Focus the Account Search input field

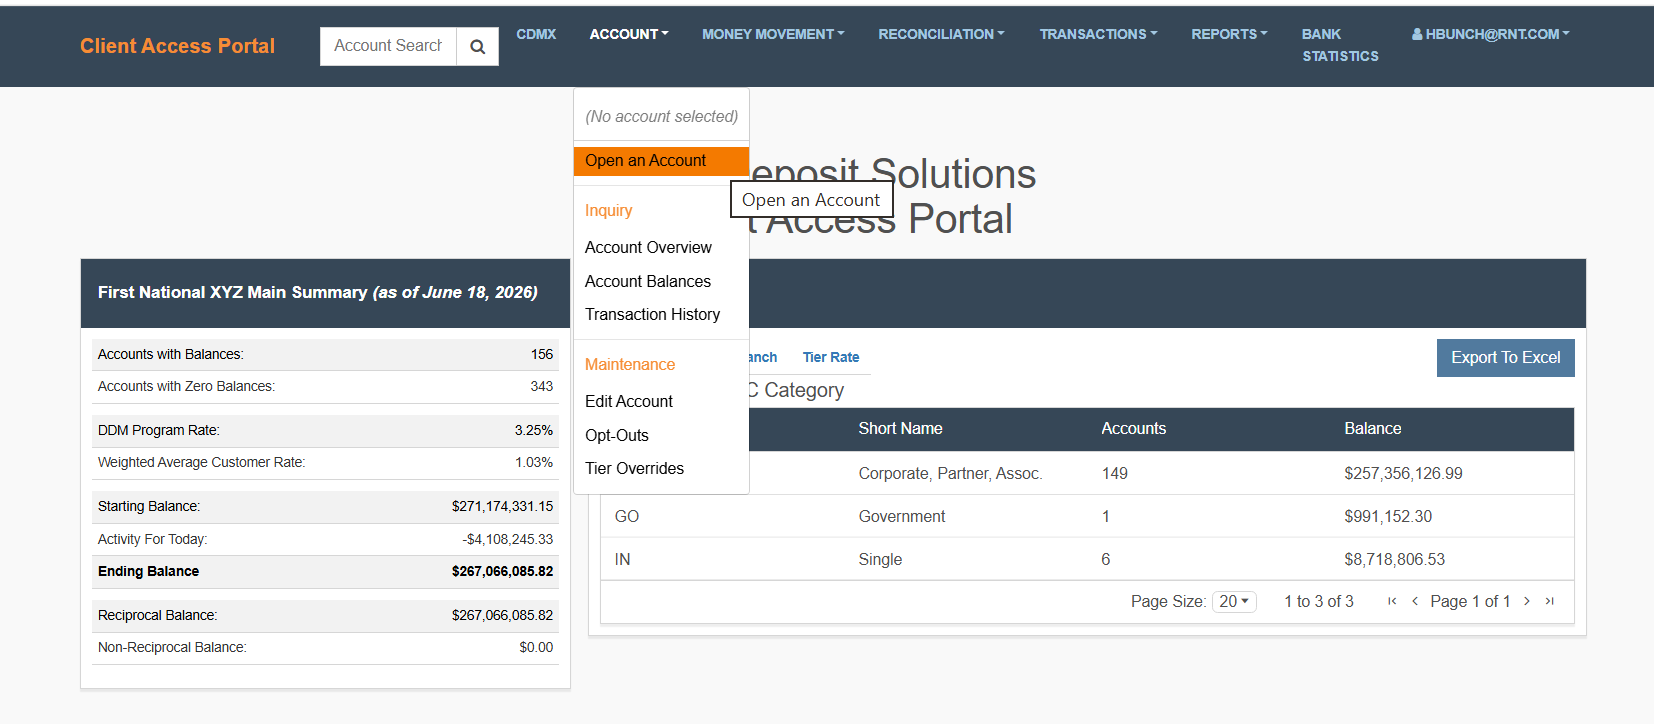coord(388,46)
